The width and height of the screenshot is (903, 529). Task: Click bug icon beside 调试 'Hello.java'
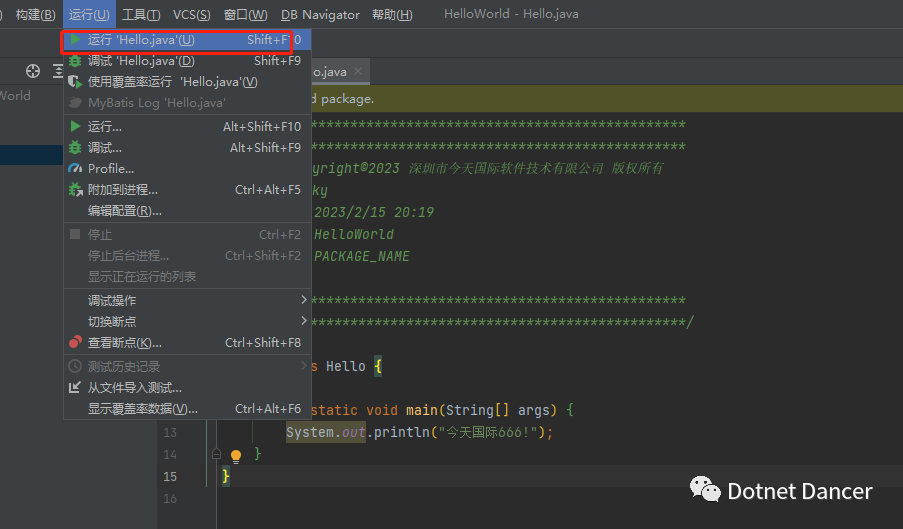point(75,60)
